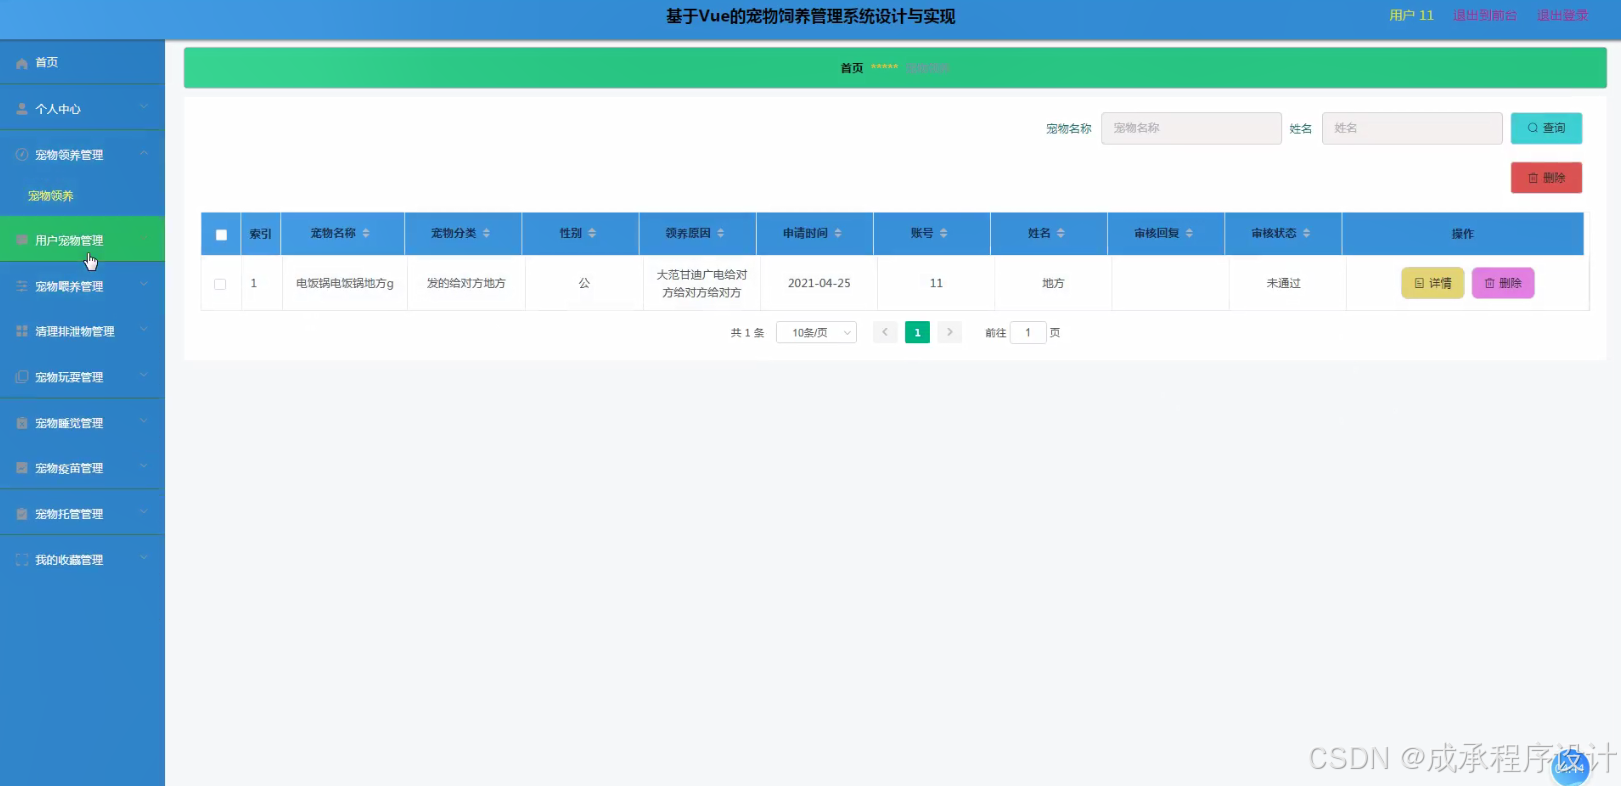Go to next page arrow in pagination

(950, 333)
